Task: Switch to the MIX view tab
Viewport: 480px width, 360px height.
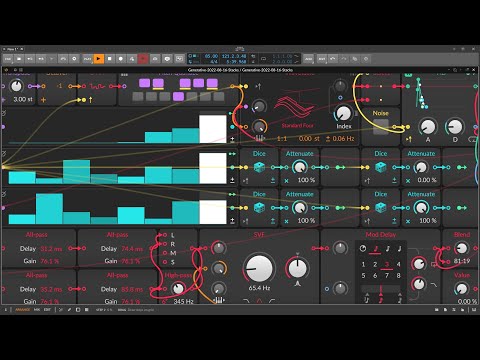Action: click(37, 310)
